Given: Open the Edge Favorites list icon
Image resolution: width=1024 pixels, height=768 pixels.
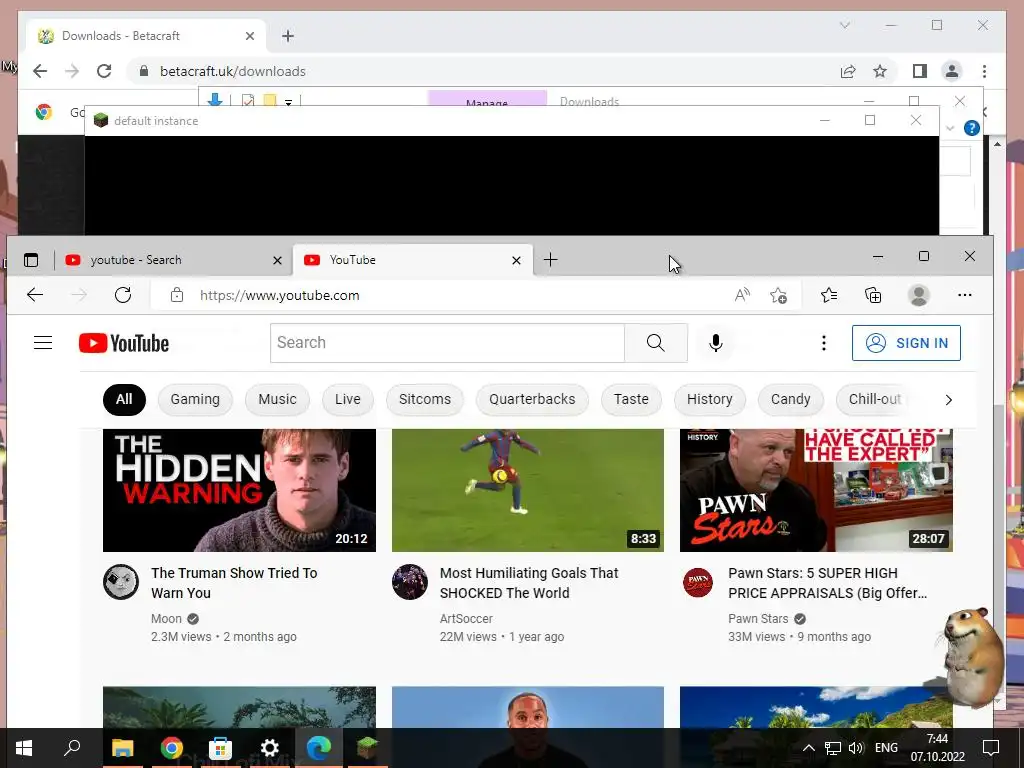Looking at the screenshot, I should [x=829, y=295].
